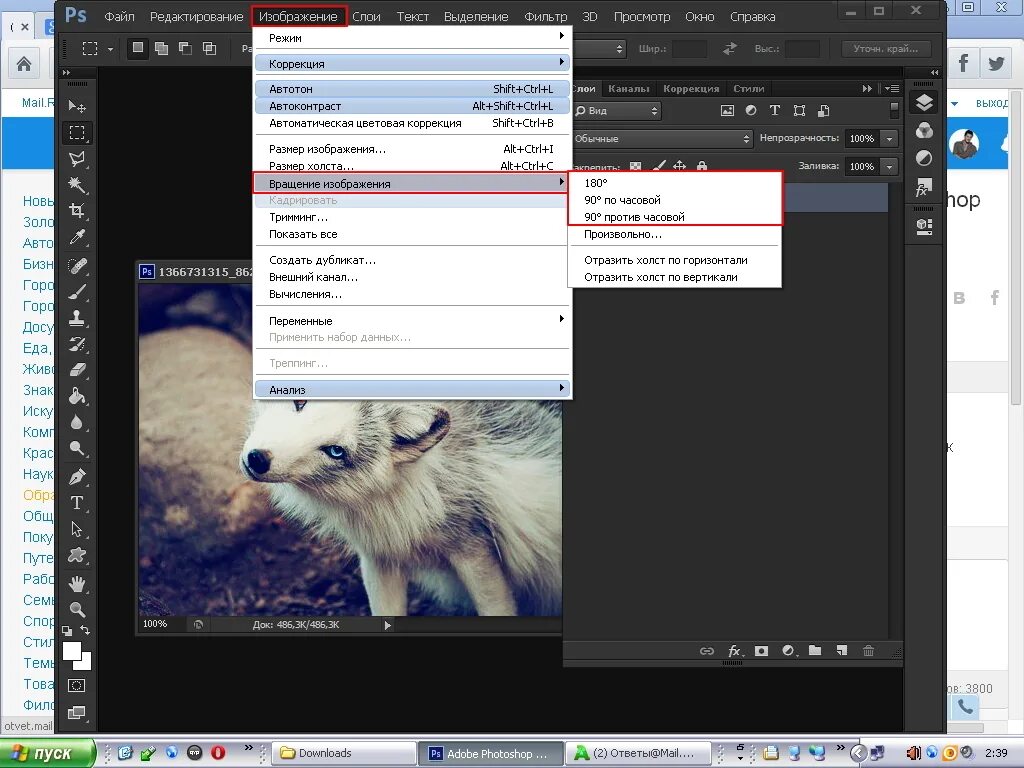Open the blend mode dropdown
The width and height of the screenshot is (1024, 768).
tap(662, 138)
